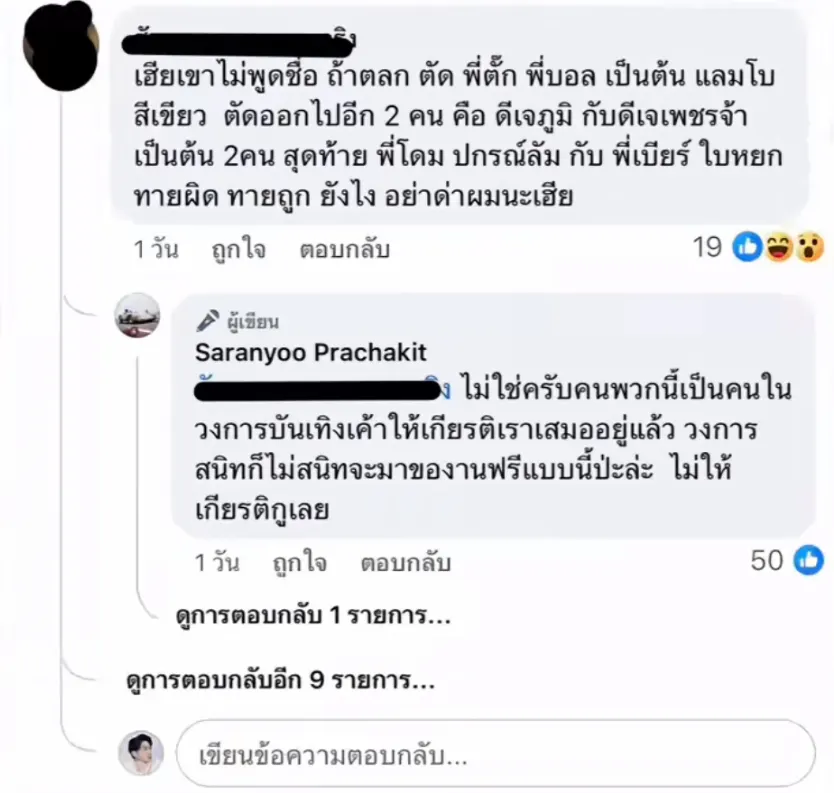Click the top comment's 1 วัน timestamp

(x=156, y=249)
